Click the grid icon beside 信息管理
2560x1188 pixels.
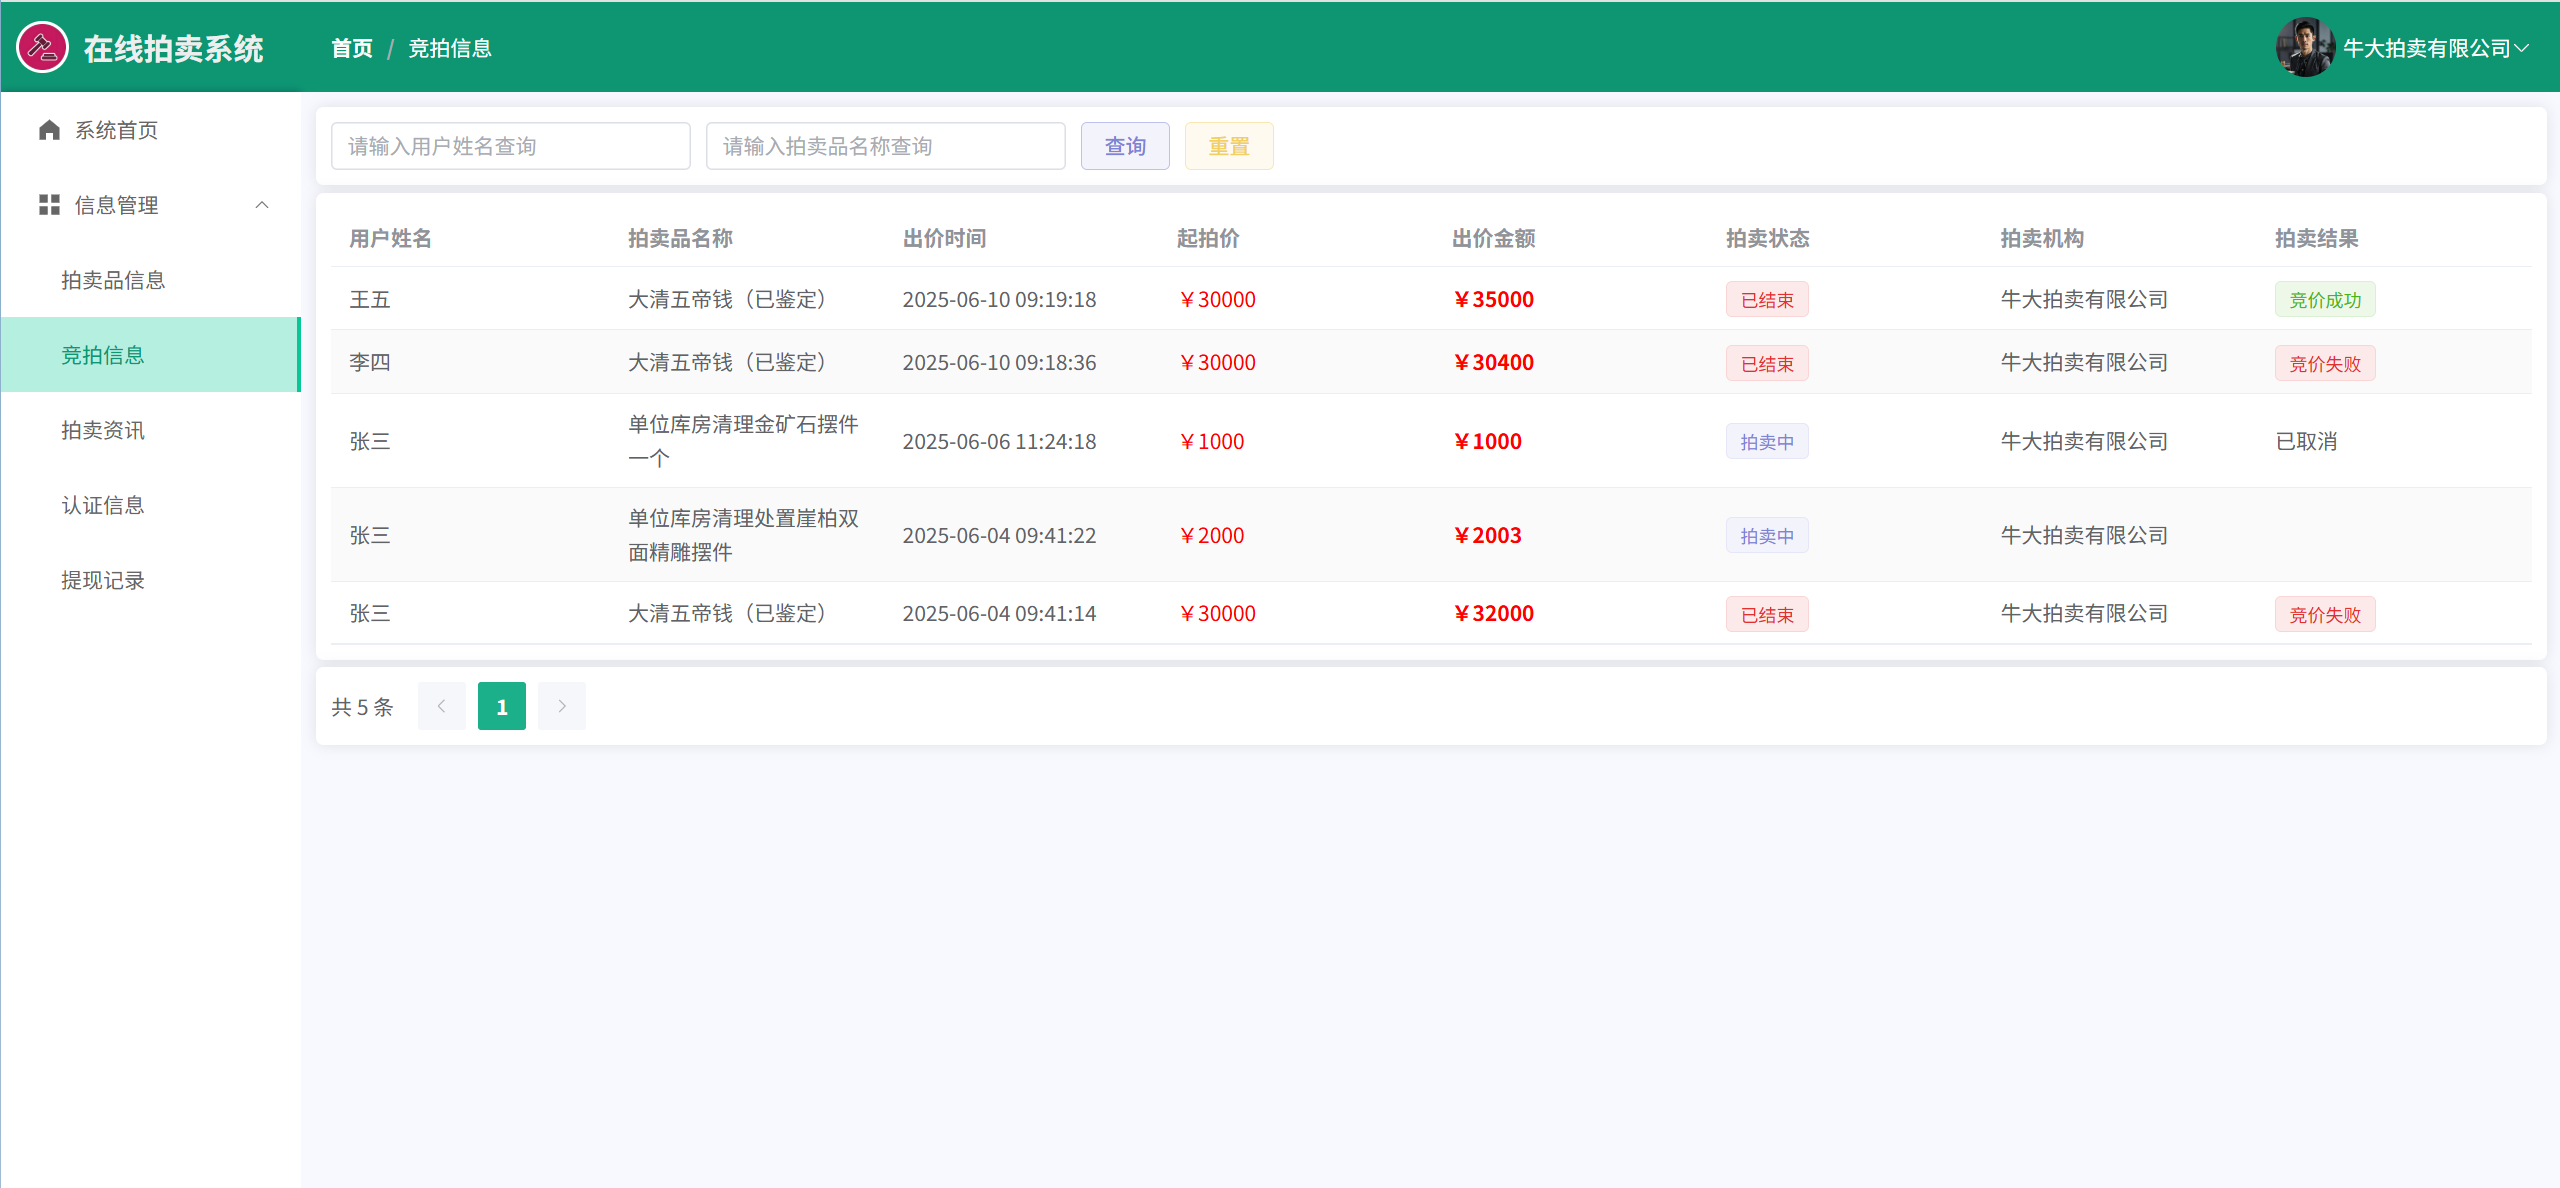coord(49,205)
